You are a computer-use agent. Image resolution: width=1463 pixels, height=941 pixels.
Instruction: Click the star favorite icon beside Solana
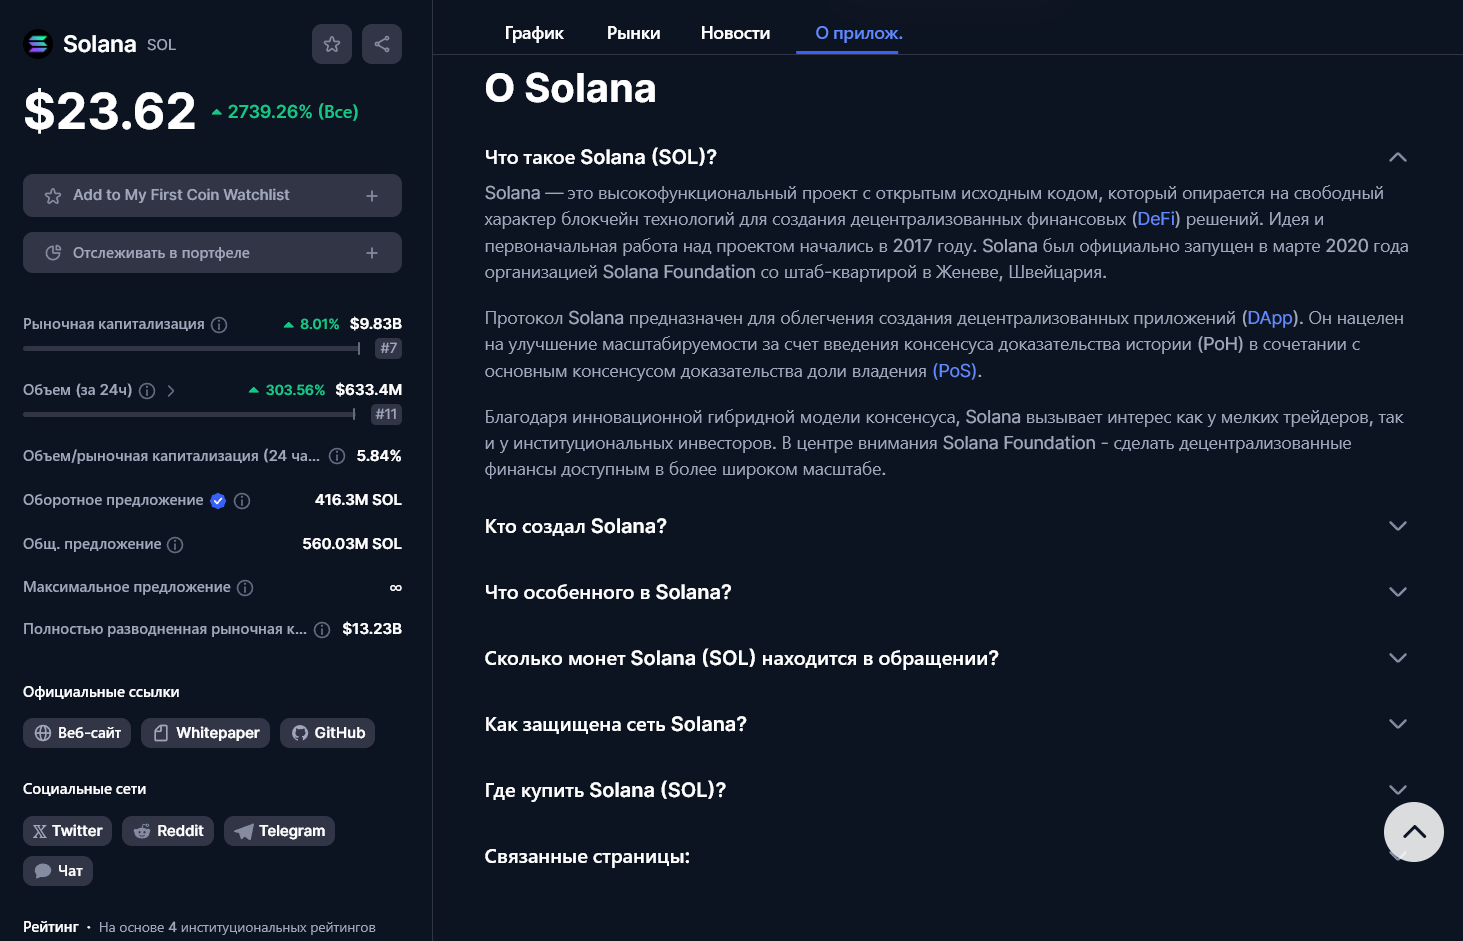point(332,44)
